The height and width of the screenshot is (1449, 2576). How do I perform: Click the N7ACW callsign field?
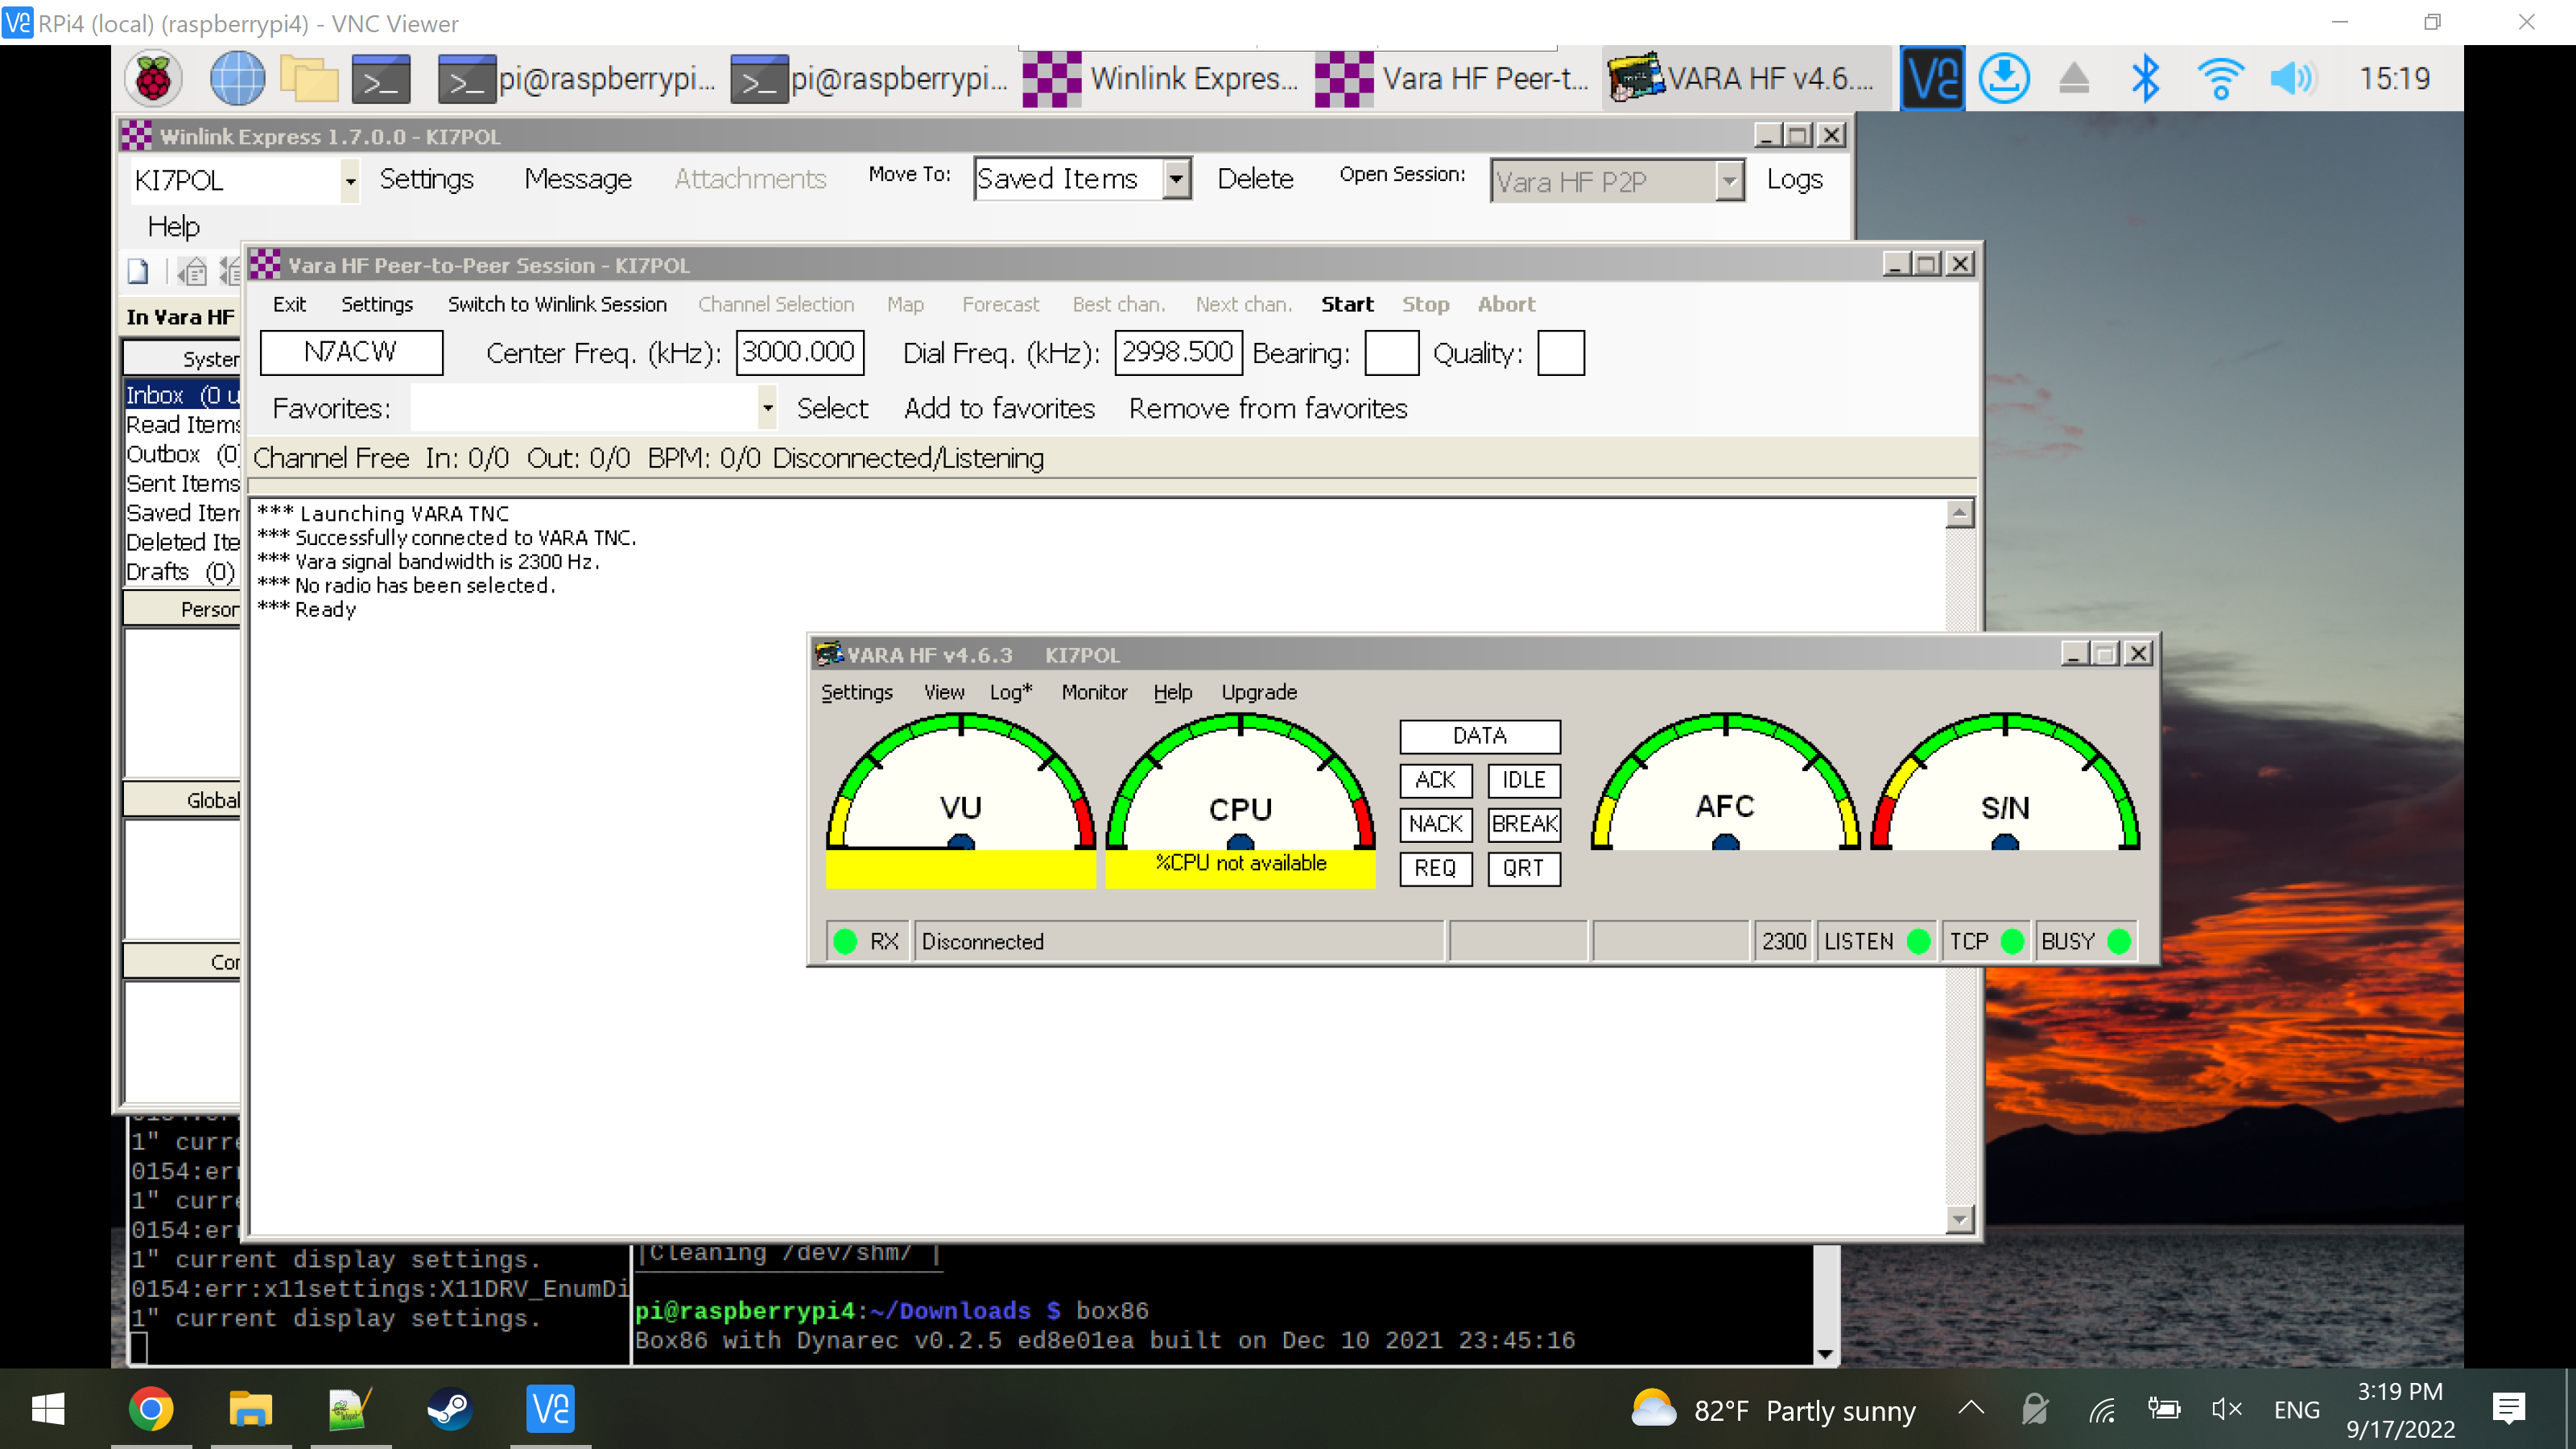tap(351, 352)
